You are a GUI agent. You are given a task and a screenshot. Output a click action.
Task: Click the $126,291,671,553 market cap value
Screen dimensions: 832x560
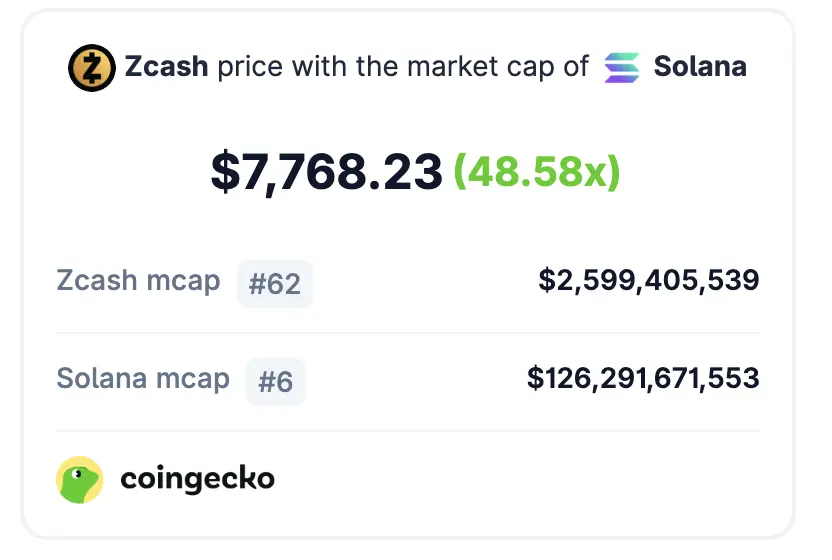coord(643,379)
